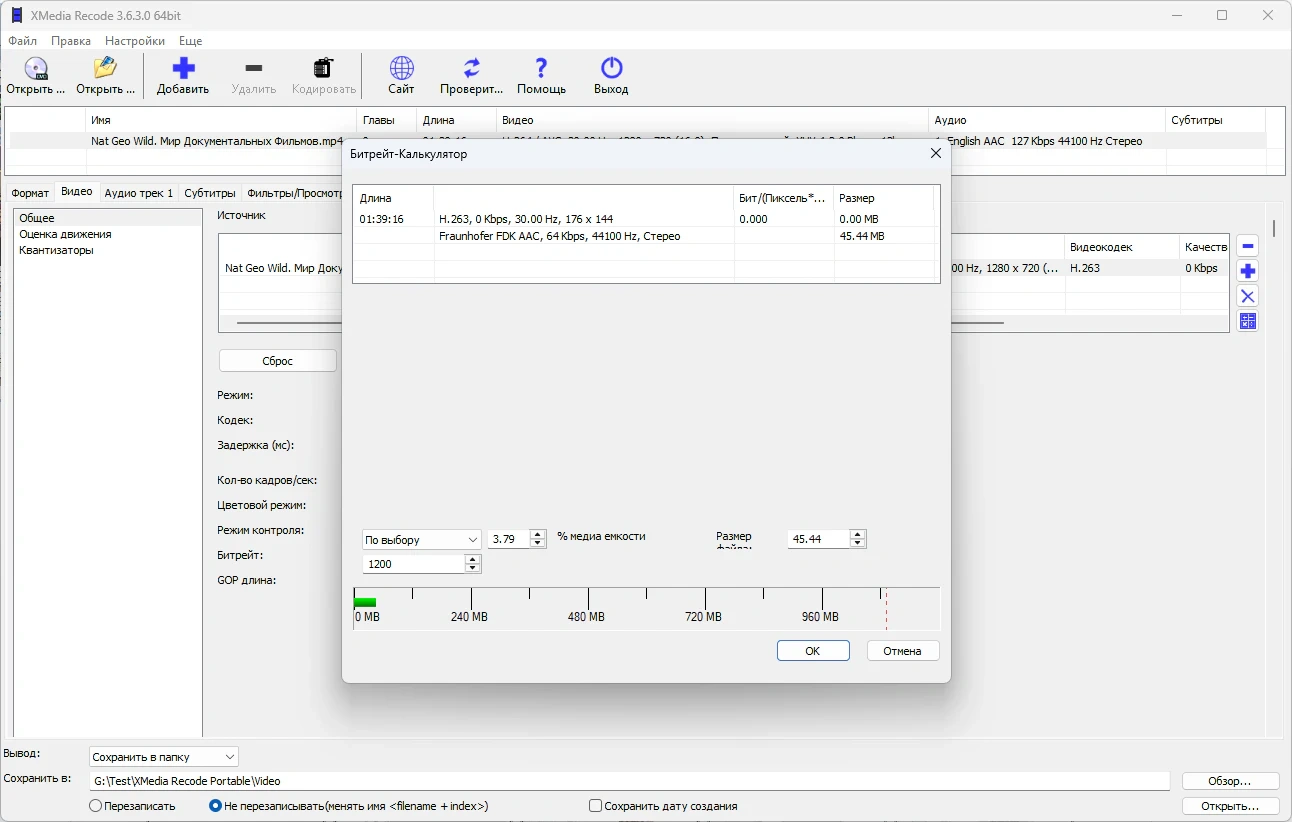This screenshot has width=1292, height=822.
Task: Click the Выход power icon
Action: (x=611, y=68)
